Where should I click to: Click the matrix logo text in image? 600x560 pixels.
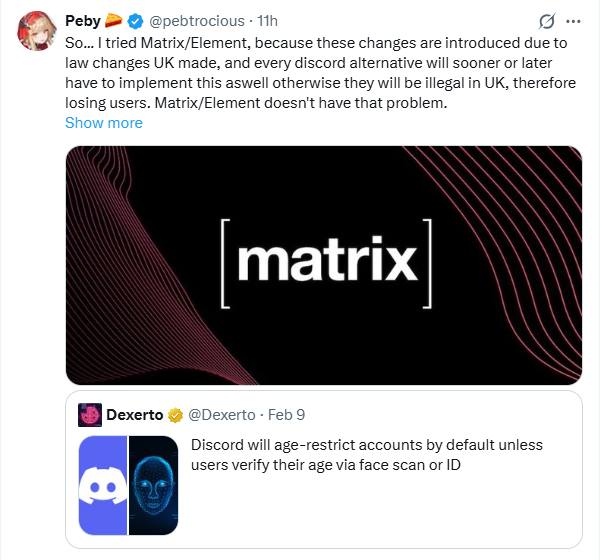pyautogui.click(x=329, y=262)
